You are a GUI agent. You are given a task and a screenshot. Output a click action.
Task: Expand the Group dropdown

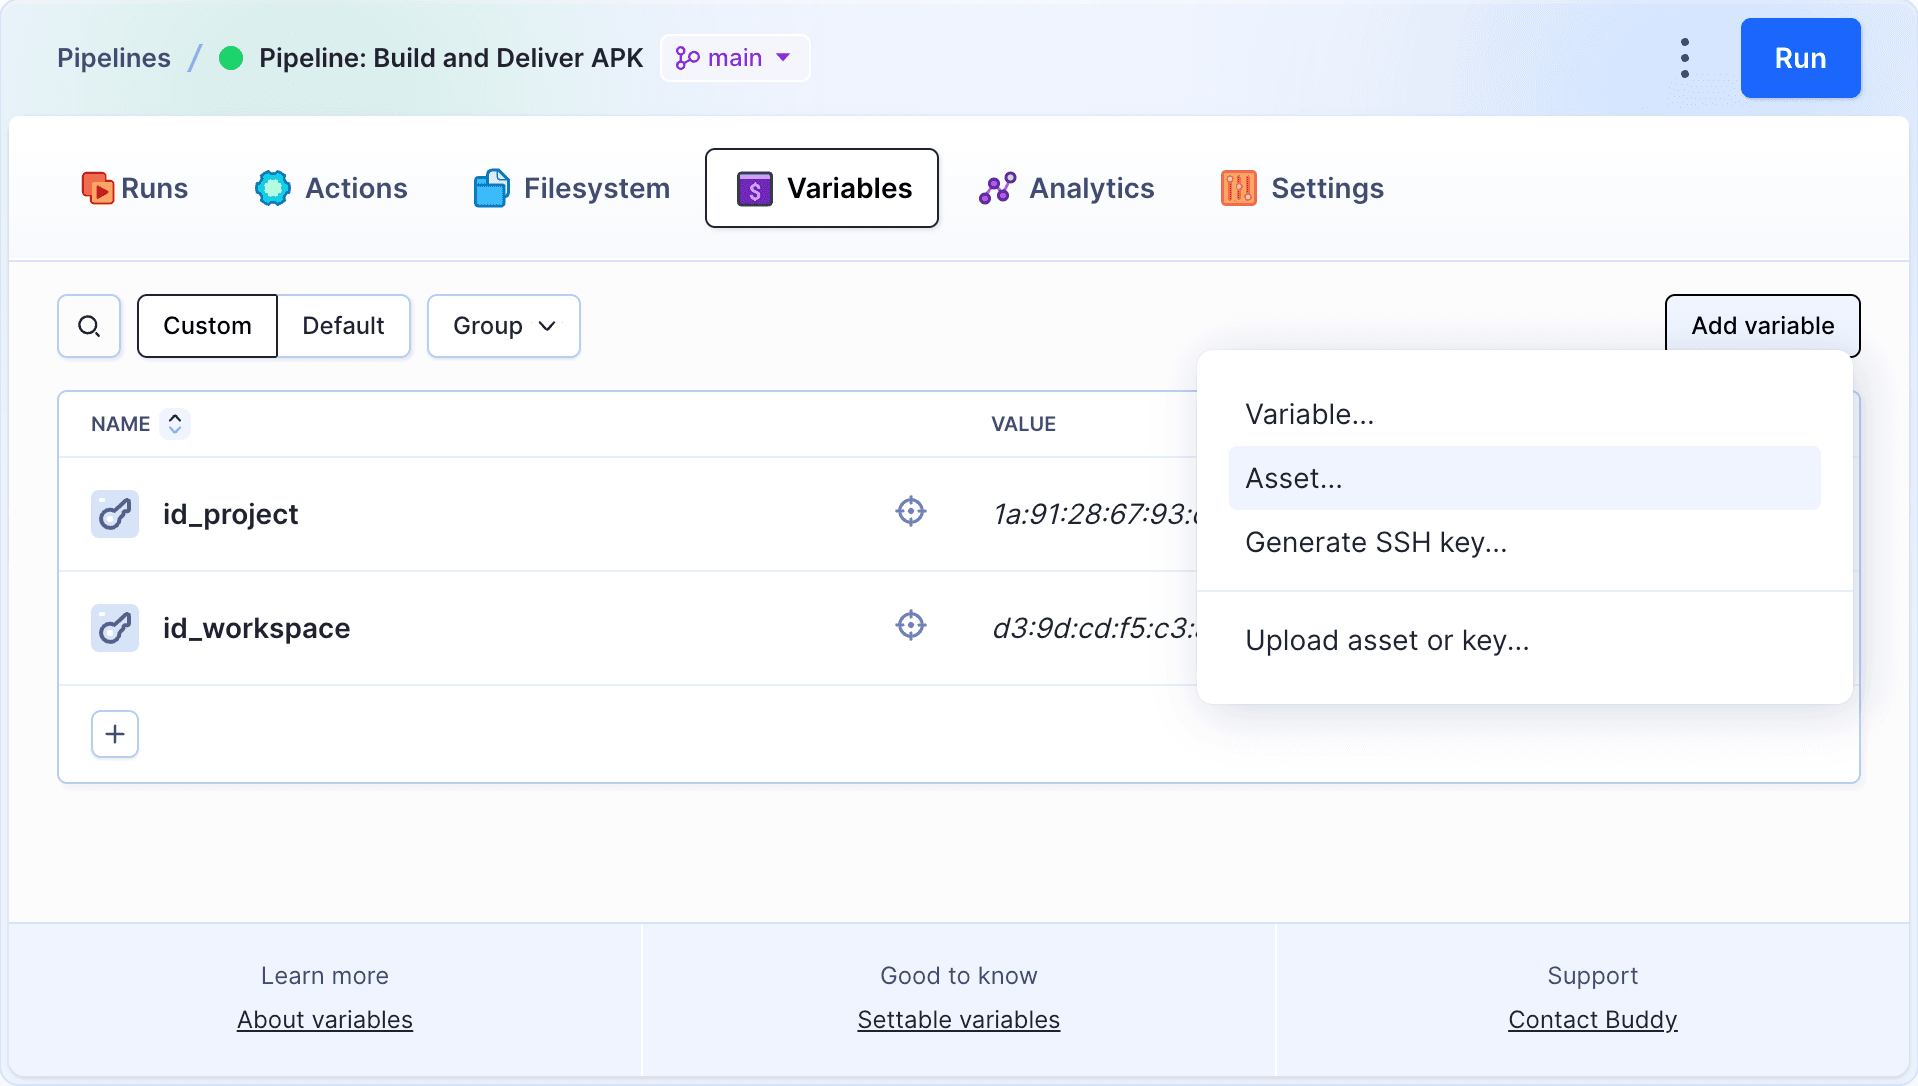coord(504,326)
